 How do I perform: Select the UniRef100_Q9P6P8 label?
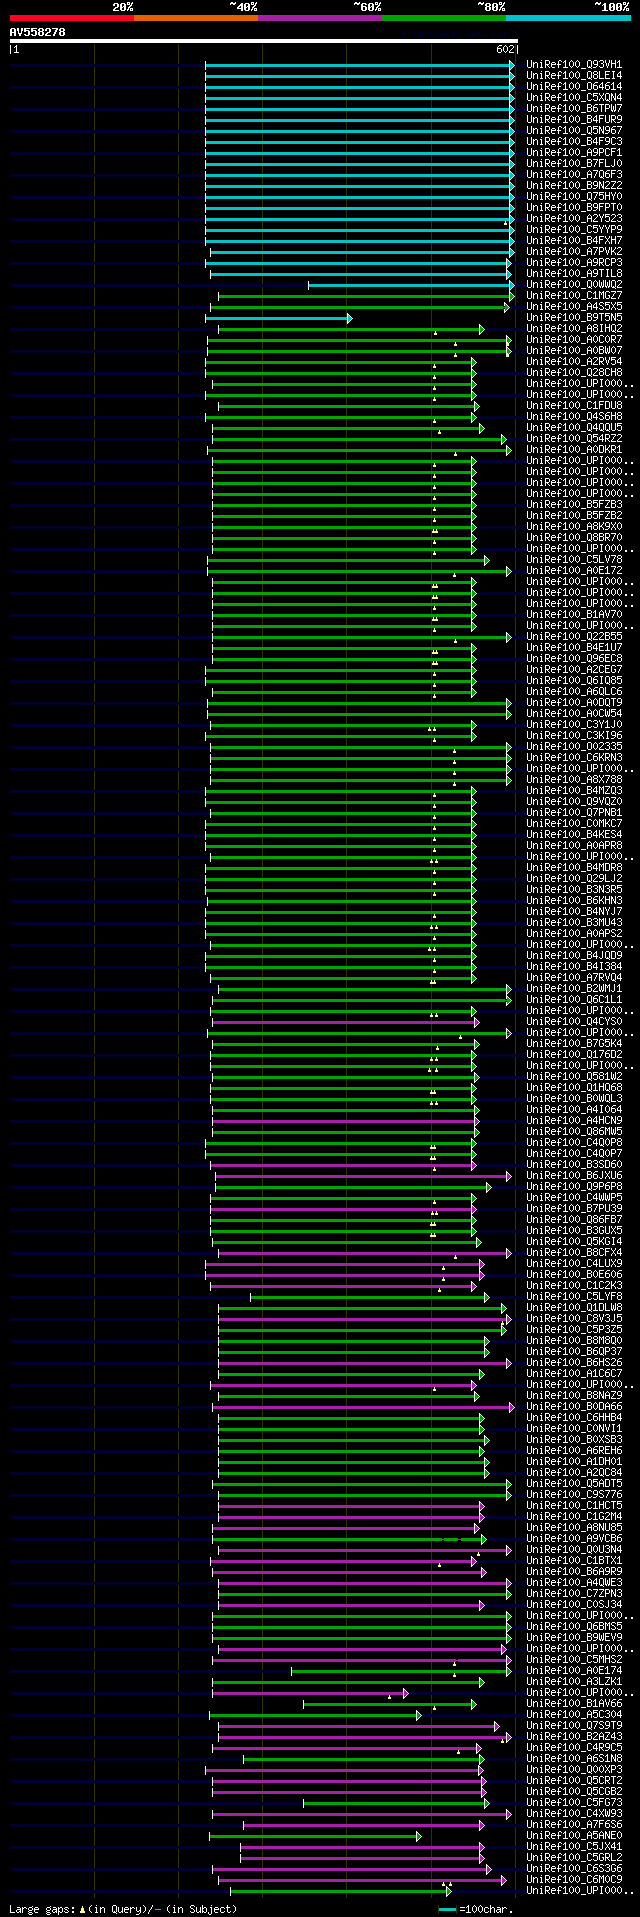click(x=574, y=1186)
